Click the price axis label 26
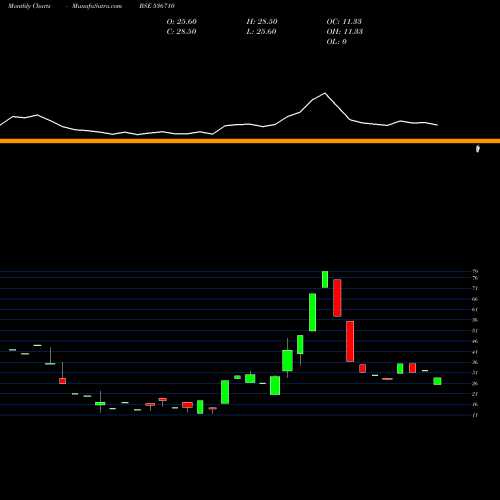The image size is (500, 500). [475, 383]
